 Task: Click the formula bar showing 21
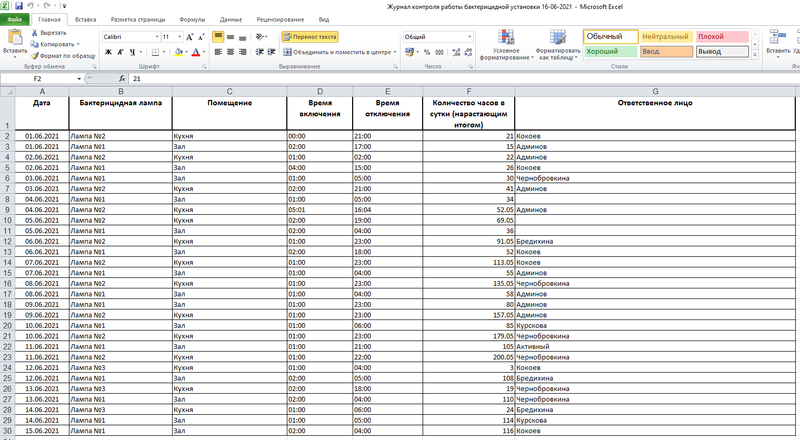click(x=463, y=79)
